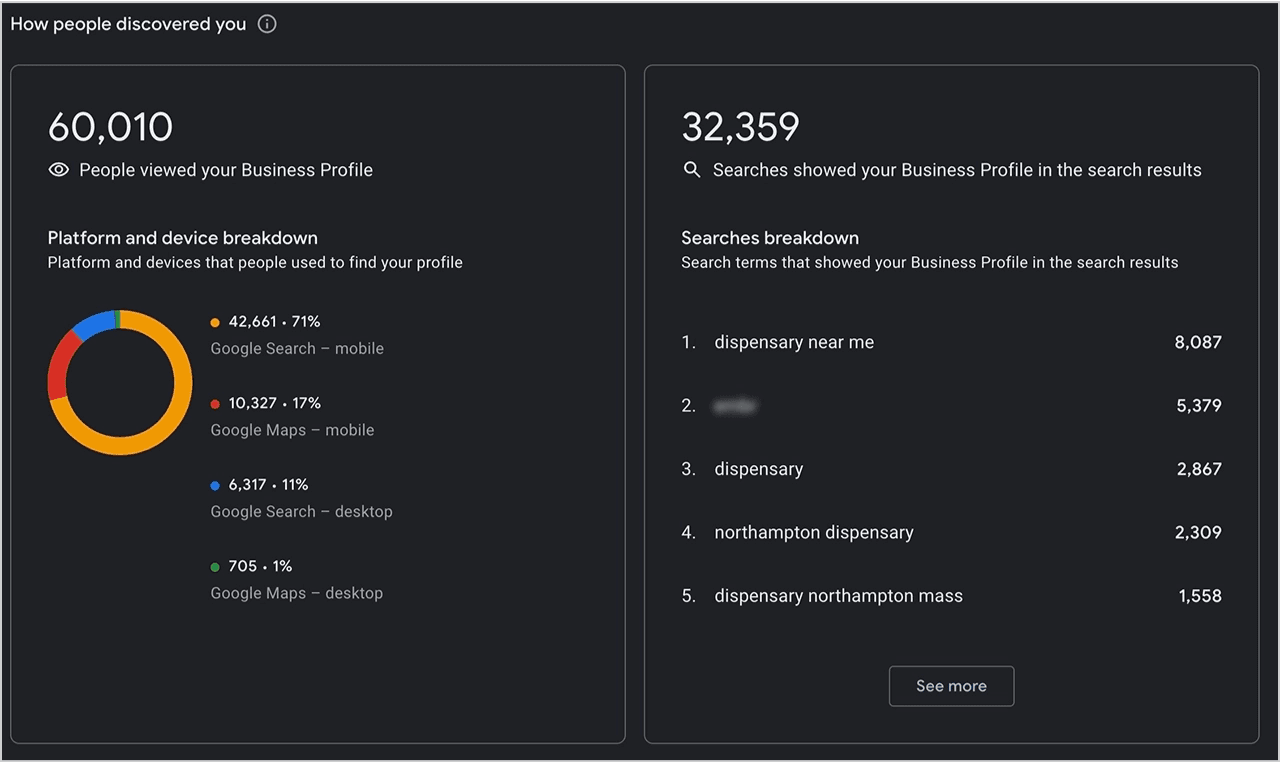Click the orange Google Search mobile dot
The width and height of the screenshot is (1280, 762).
[x=215, y=322]
